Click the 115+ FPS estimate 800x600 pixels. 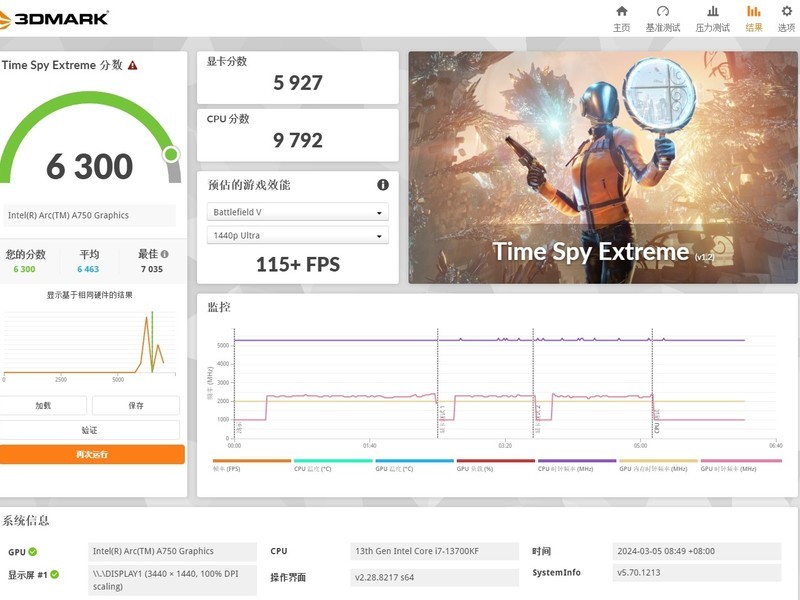pyautogui.click(x=298, y=264)
